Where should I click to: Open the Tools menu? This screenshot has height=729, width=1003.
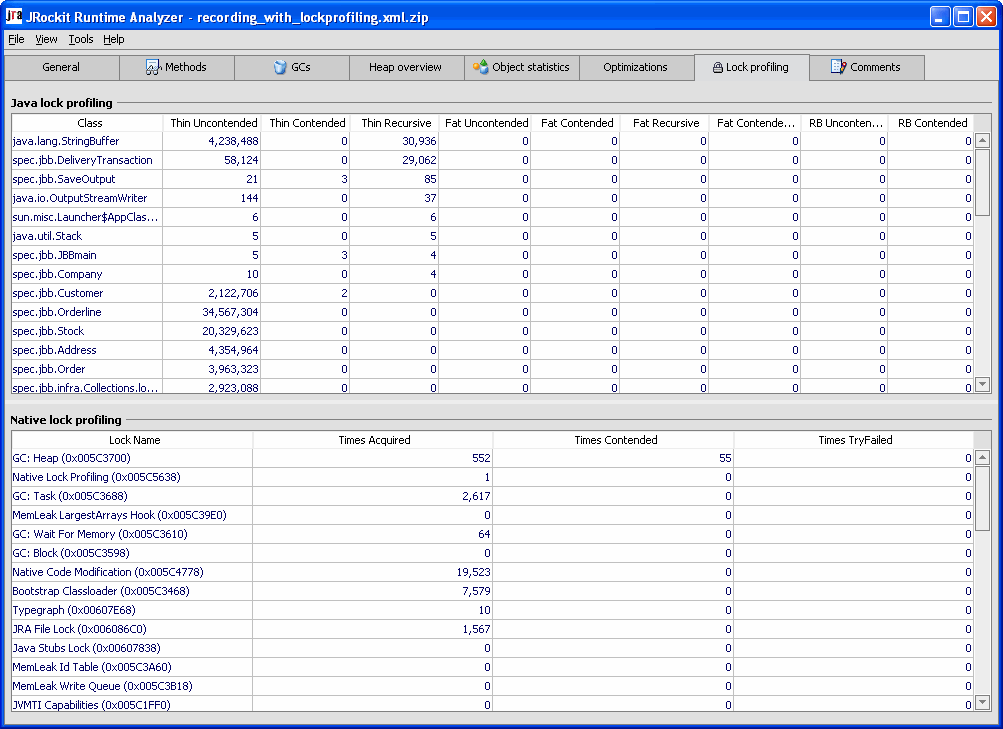(81, 39)
